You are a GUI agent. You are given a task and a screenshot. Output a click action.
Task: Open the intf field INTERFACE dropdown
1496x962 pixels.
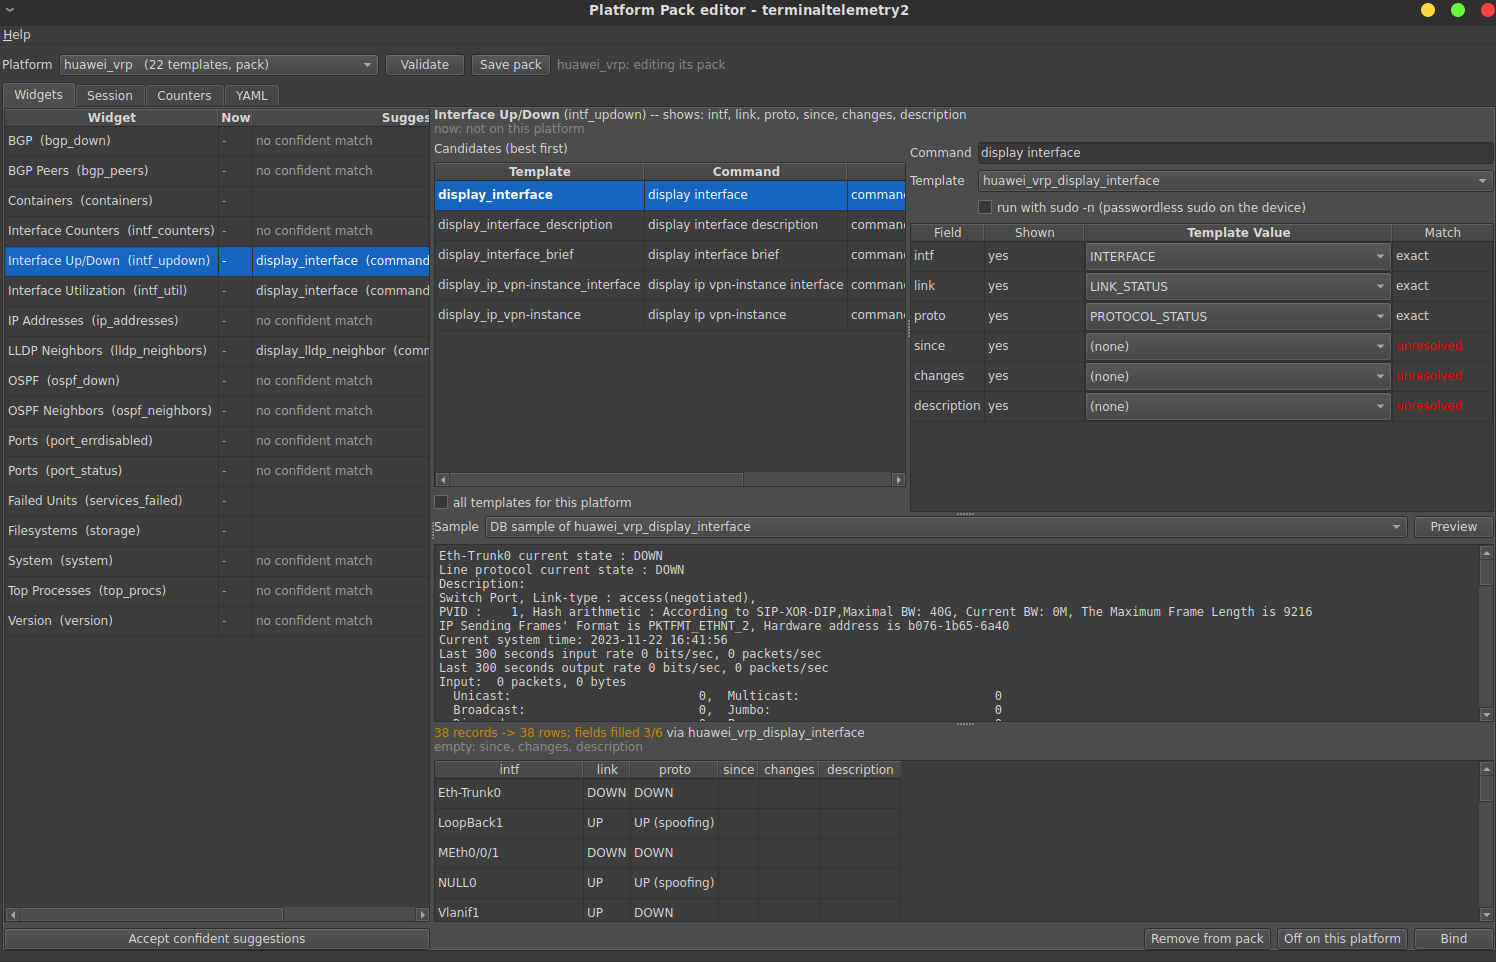tap(1238, 257)
